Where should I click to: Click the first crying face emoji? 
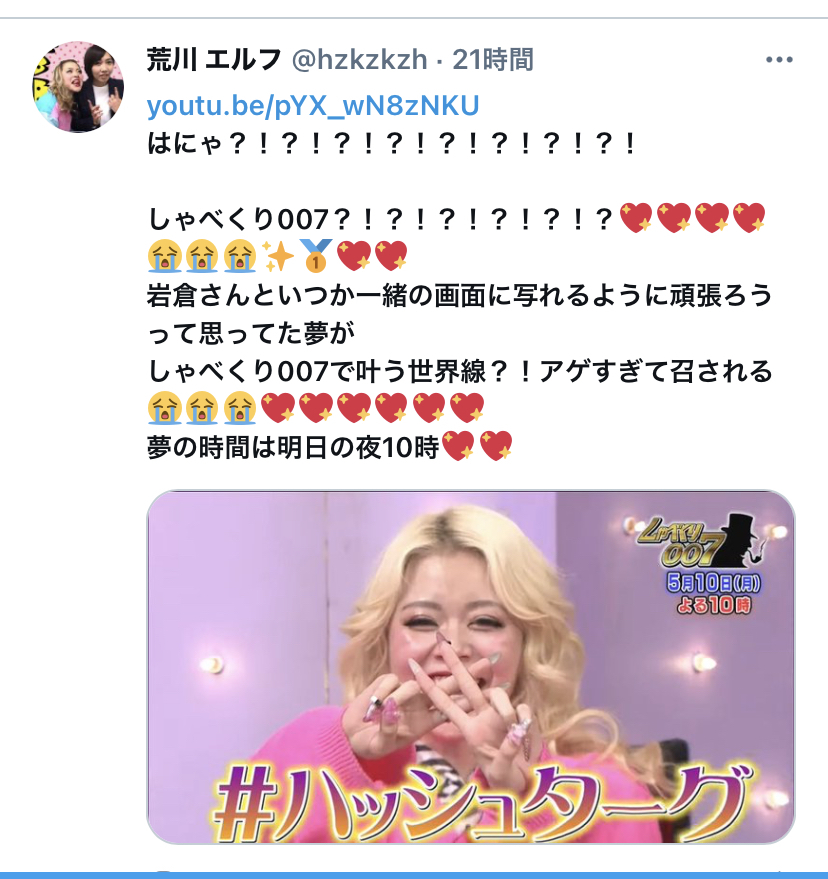point(164,256)
